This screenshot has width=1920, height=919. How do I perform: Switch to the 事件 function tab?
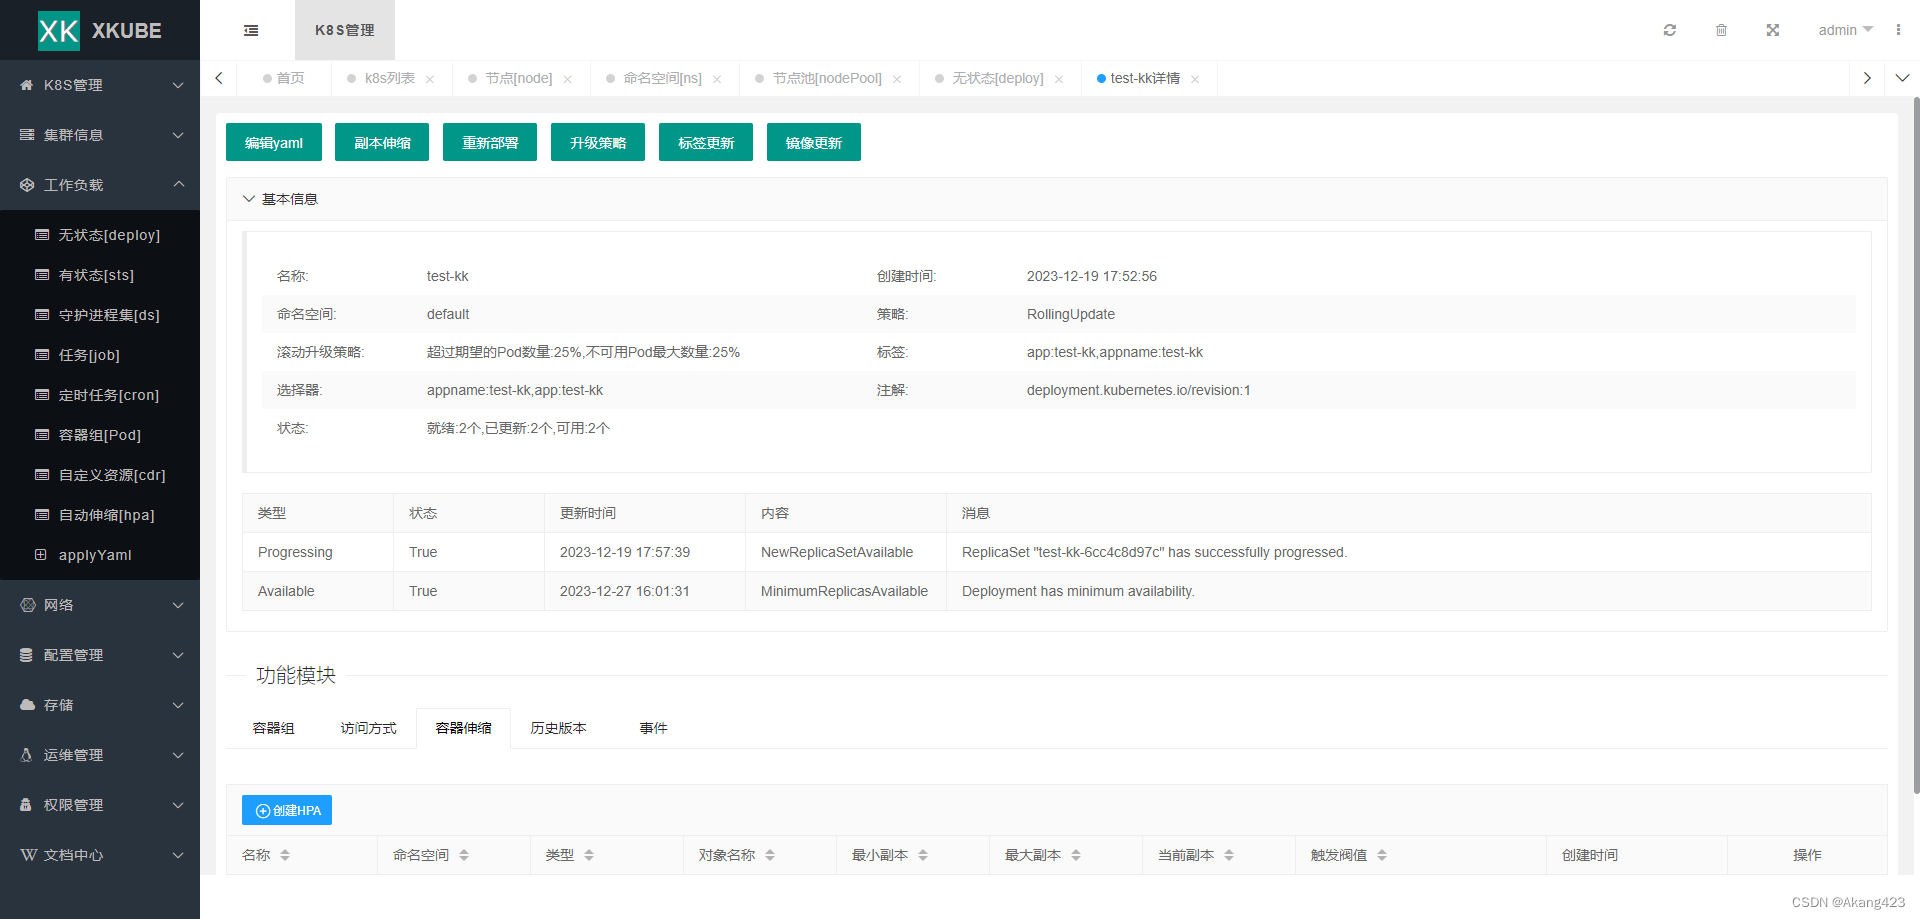pyautogui.click(x=653, y=728)
